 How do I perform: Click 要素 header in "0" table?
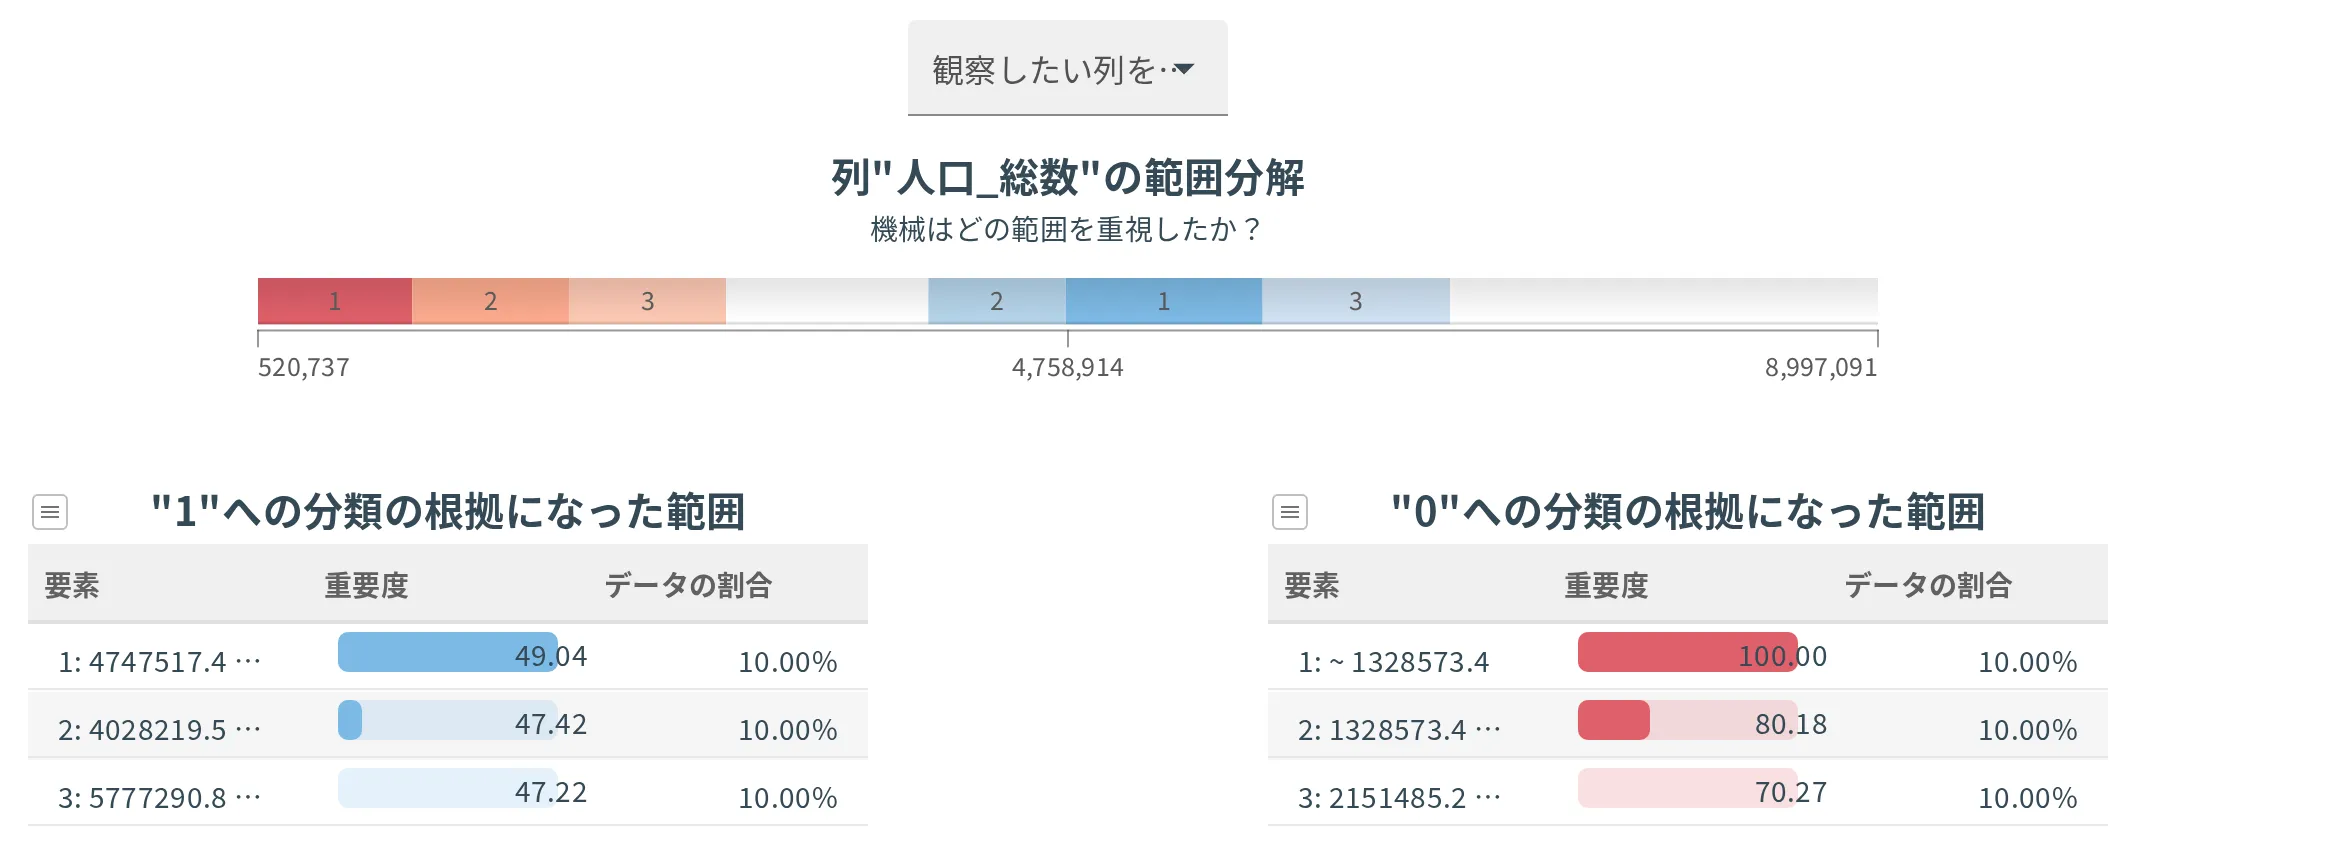1312,585
